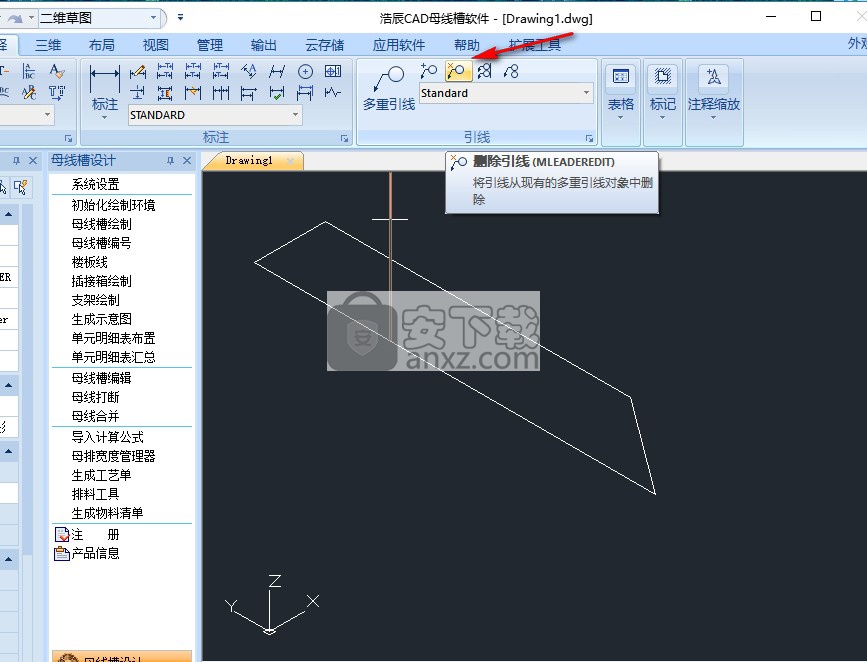Image resolution: width=867 pixels, height=662 pixels.
Task: Open the 二维草图 workspace dropdown
Action: pyautogui.click(x=153, y=18)
